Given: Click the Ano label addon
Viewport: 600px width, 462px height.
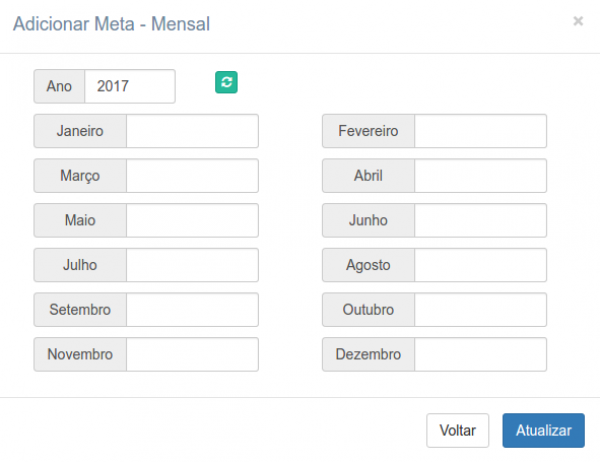Looking at the screenshot, I should click(x=59, y=86).
